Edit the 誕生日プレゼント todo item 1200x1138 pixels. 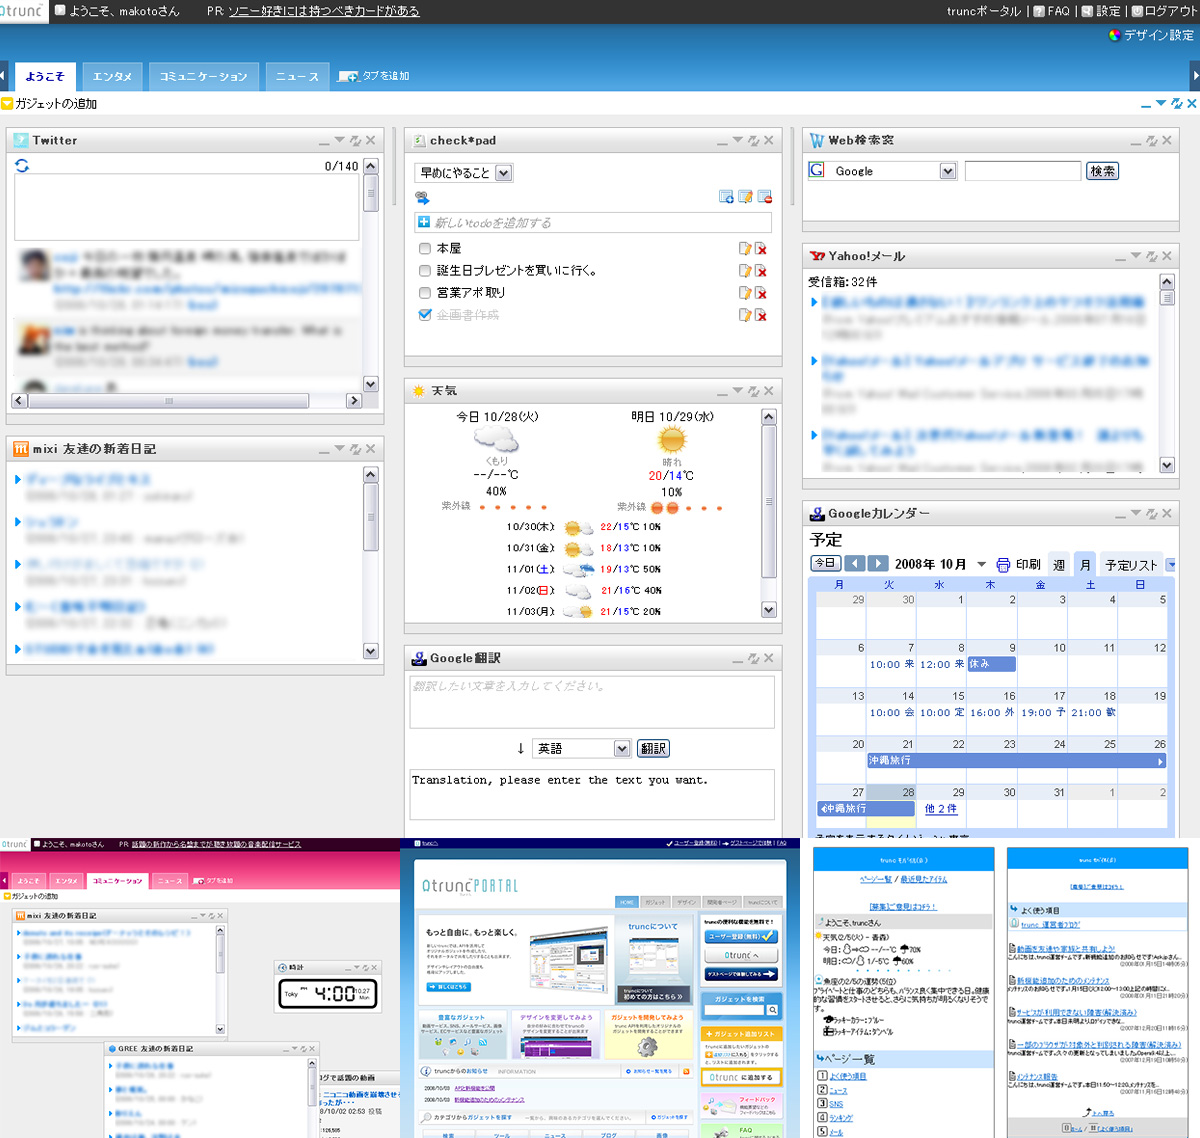[x=744, y=270]
